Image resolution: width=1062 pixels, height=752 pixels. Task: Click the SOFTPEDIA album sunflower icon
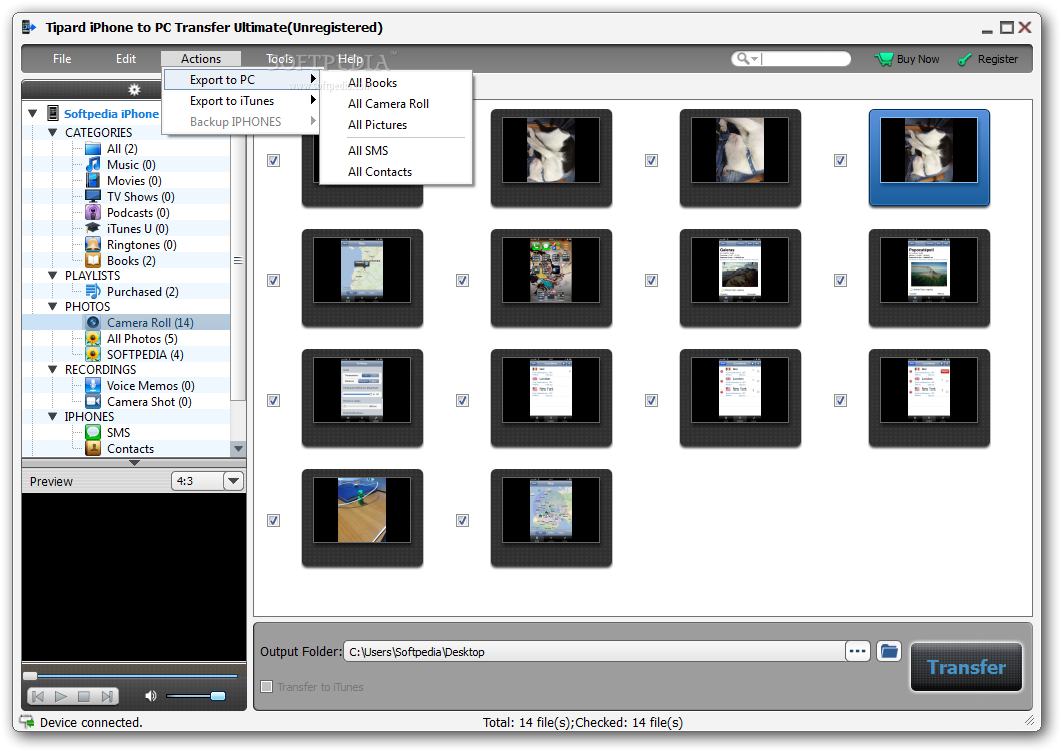coord(93,354)
